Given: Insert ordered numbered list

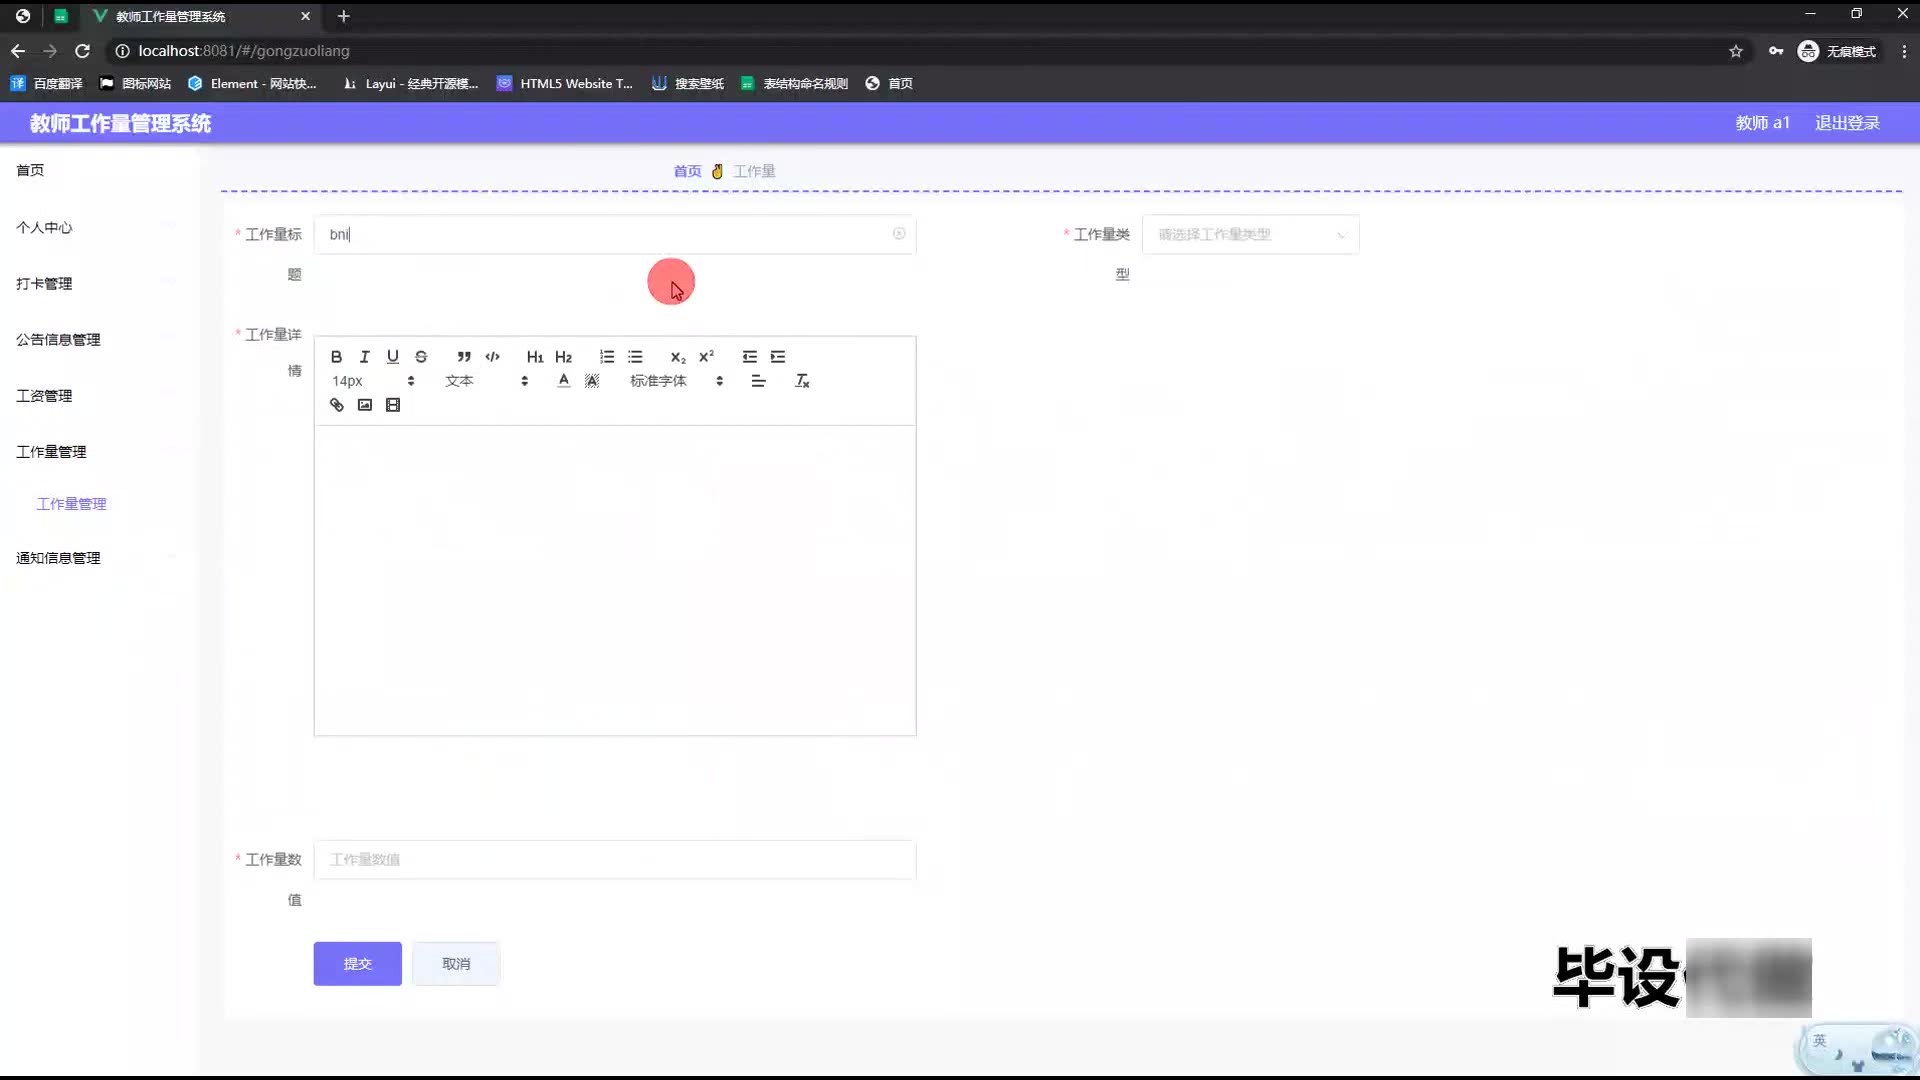Looking at the screenshot, I should coord(607,357).
